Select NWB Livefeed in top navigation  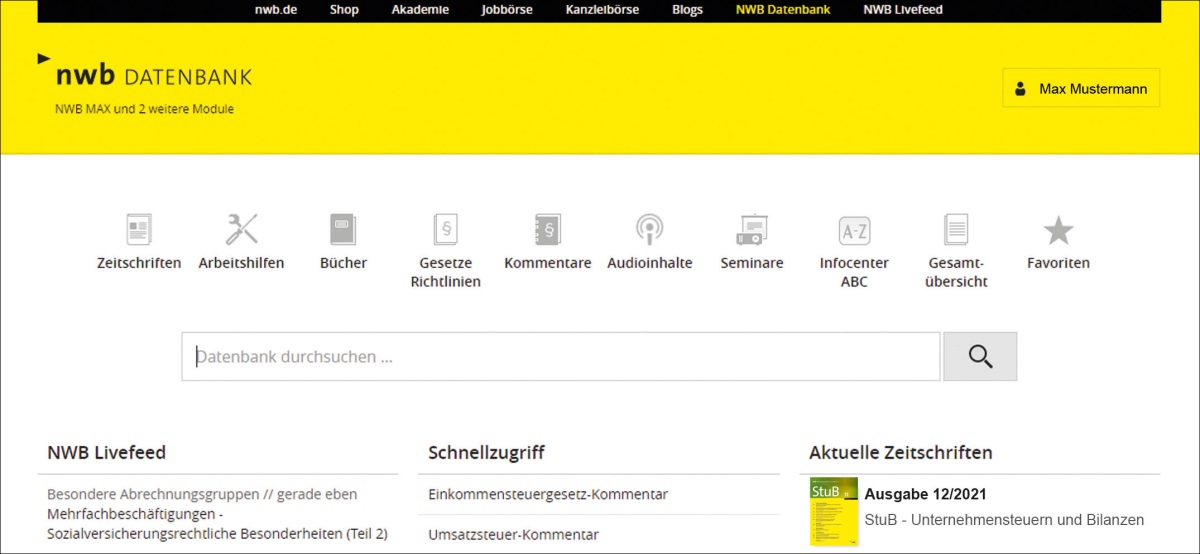(902, 10)
